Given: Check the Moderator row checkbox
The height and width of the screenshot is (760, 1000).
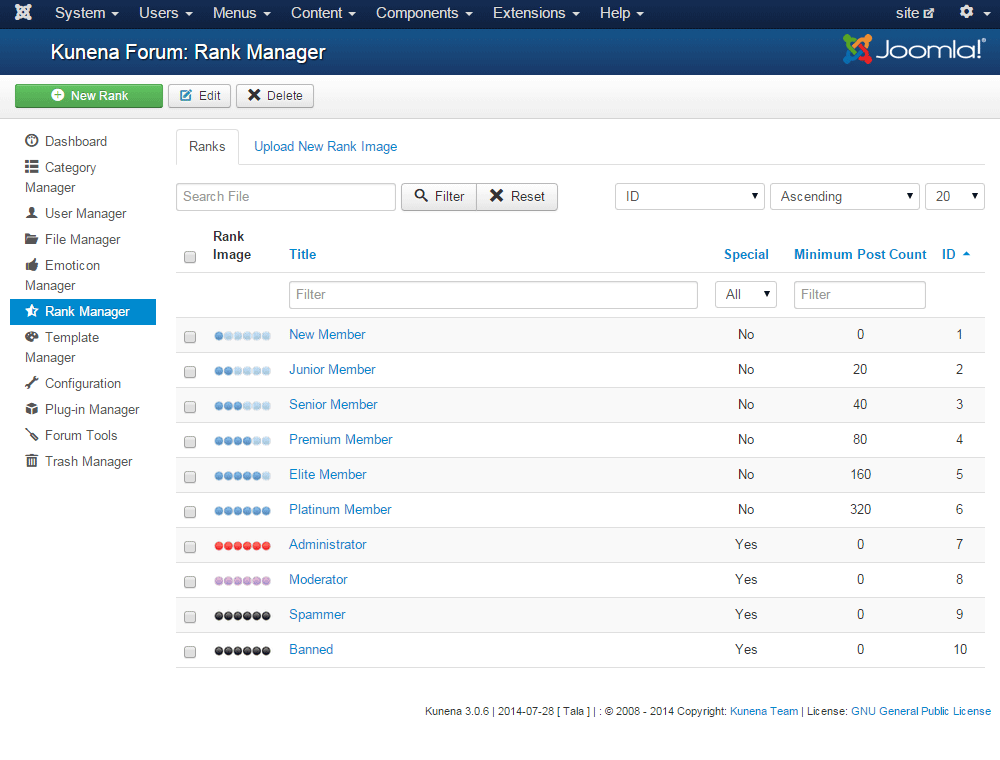Looking at the screenshot, I should pyautogui.click(x=190, y=582).
